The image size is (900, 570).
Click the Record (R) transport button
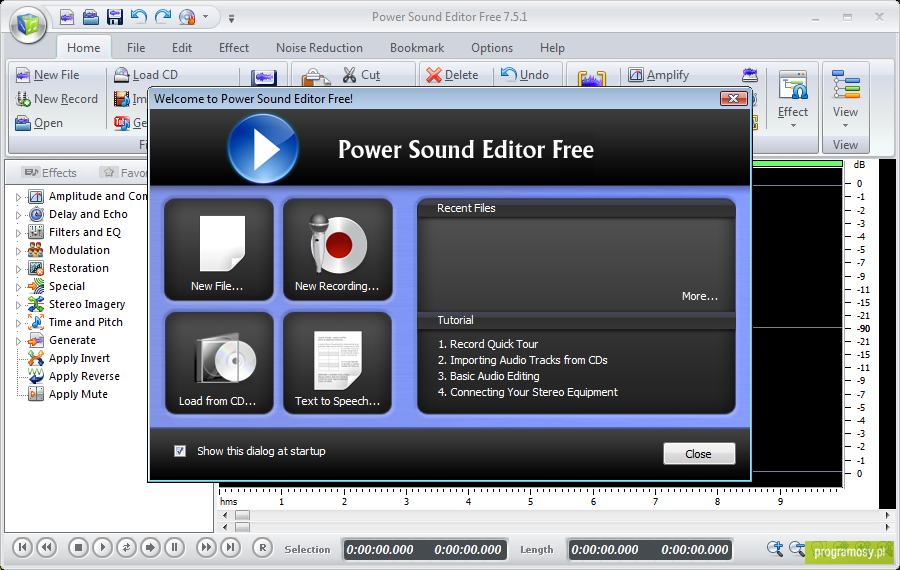(262, 547)
